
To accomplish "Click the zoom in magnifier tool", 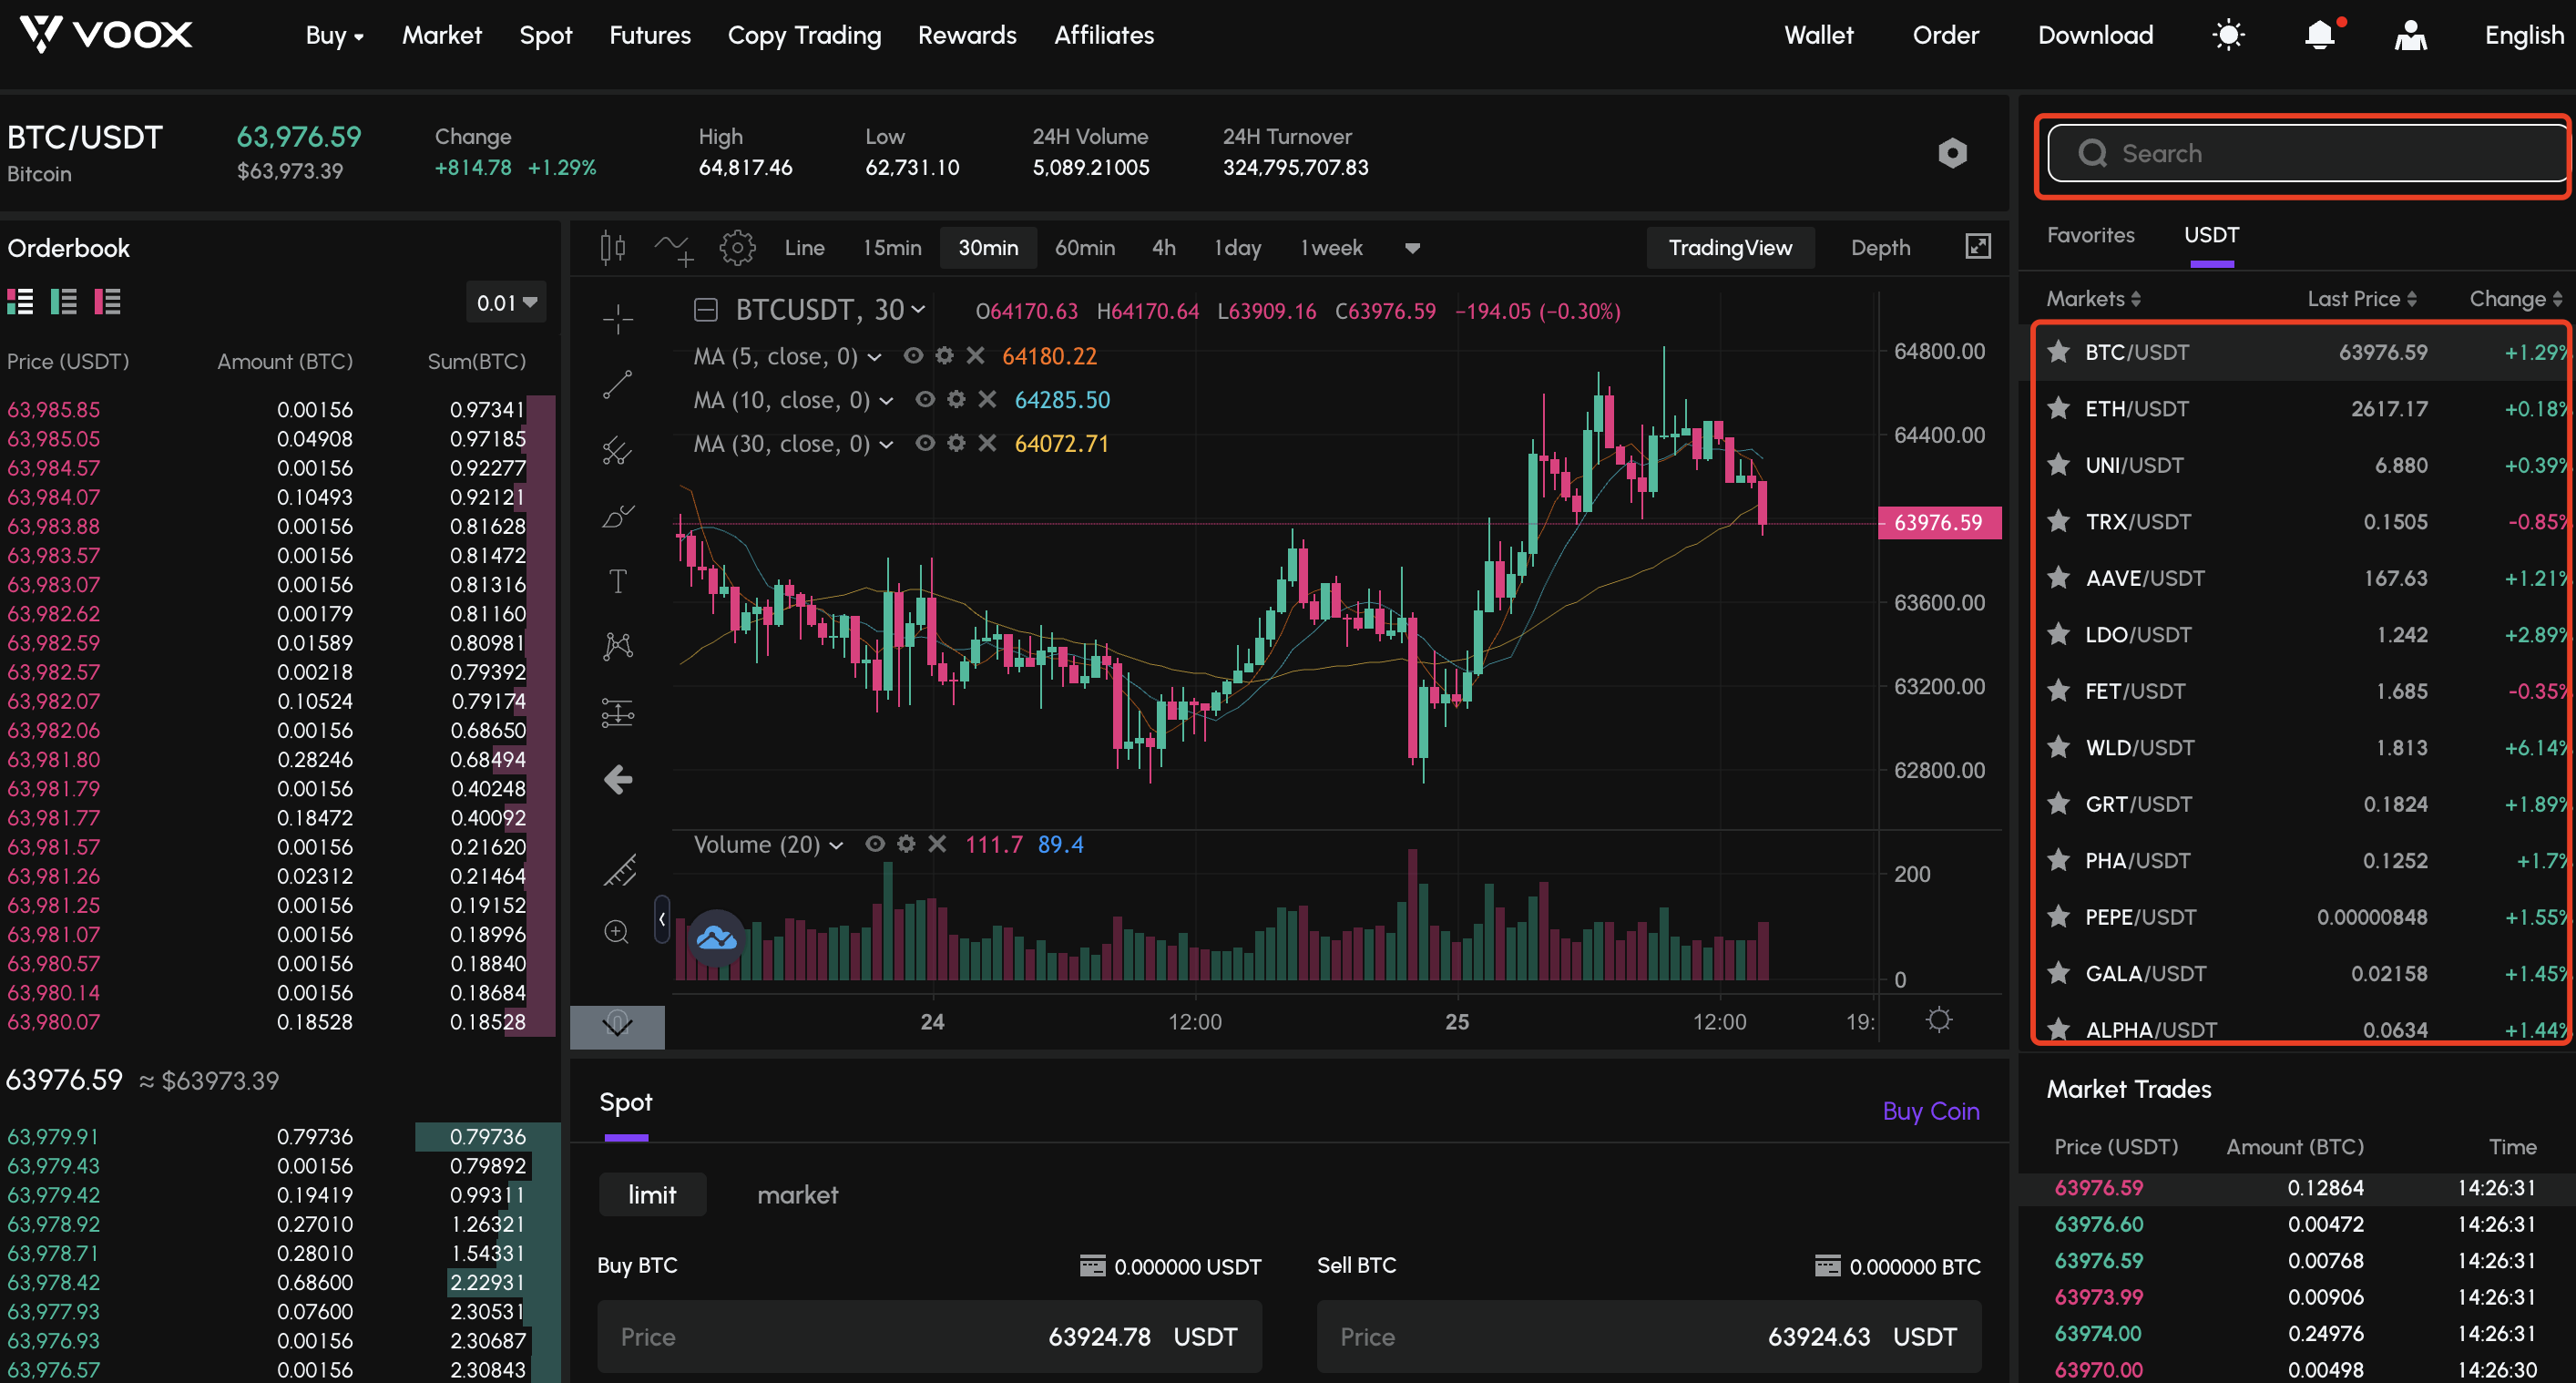I will pos(617,932).
